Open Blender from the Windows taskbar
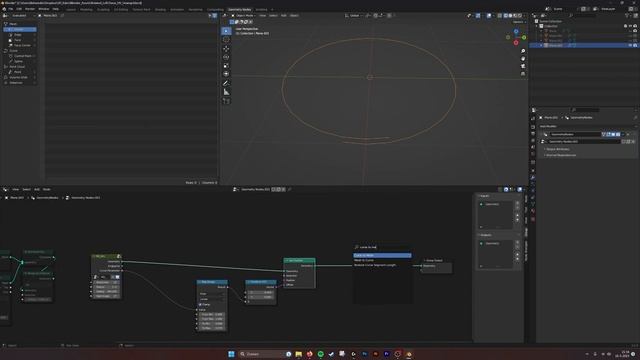 409,354
